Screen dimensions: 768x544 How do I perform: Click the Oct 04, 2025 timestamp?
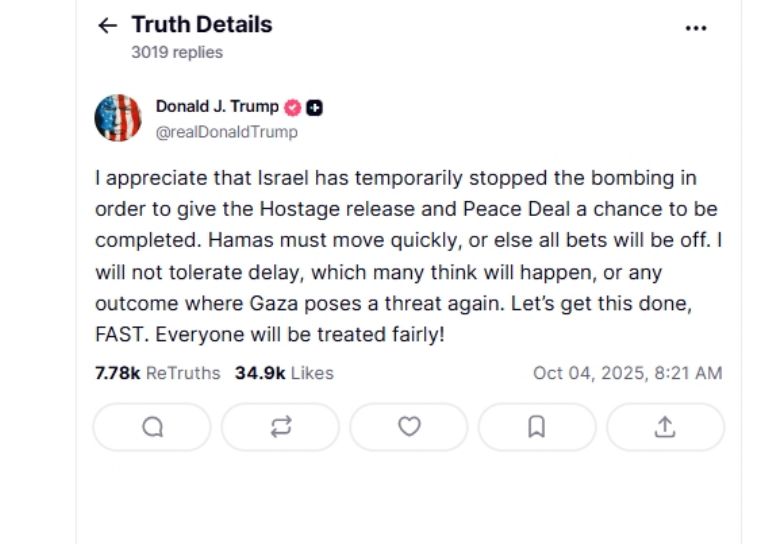point(627,373)
